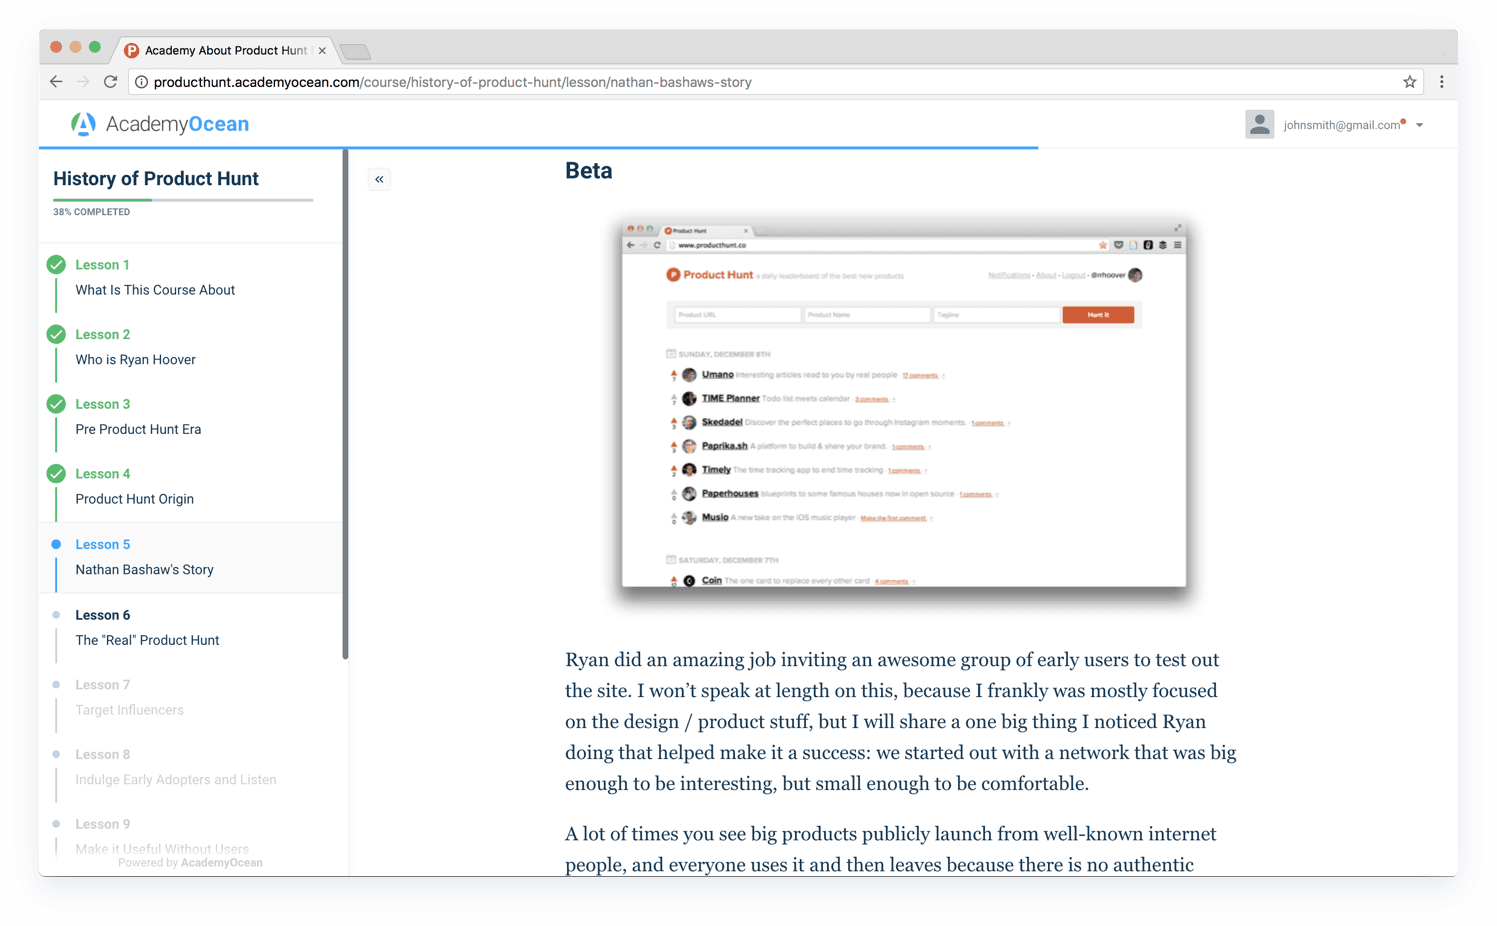Bookmark this page with the star icon
Screen dimensions: 1497x926
(x=1409, y=82)
